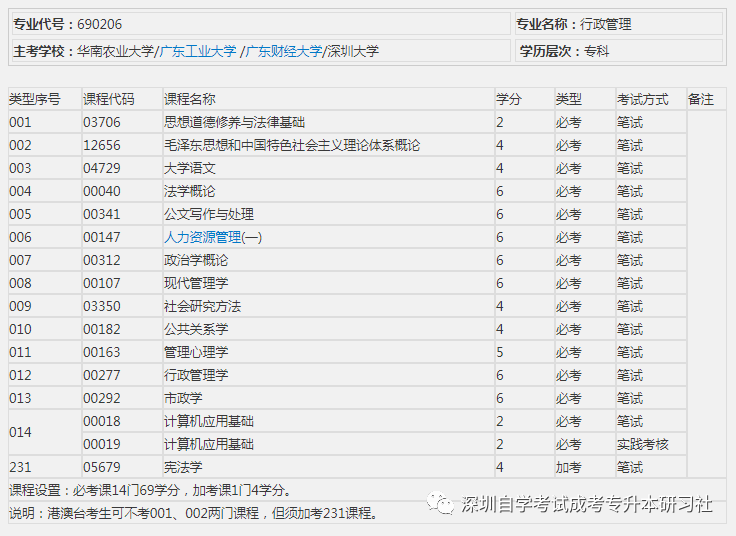The image size is (736, 536).
Task: Click 华南农业大学 in the school list
Action: pyautogui.click(x=115, y=51)
